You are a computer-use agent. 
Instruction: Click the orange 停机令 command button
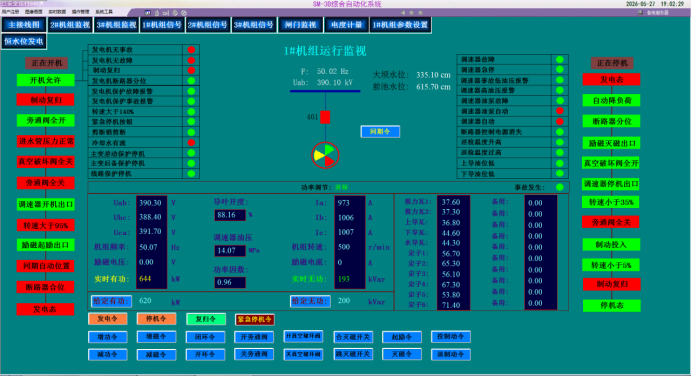click(156, 319)
